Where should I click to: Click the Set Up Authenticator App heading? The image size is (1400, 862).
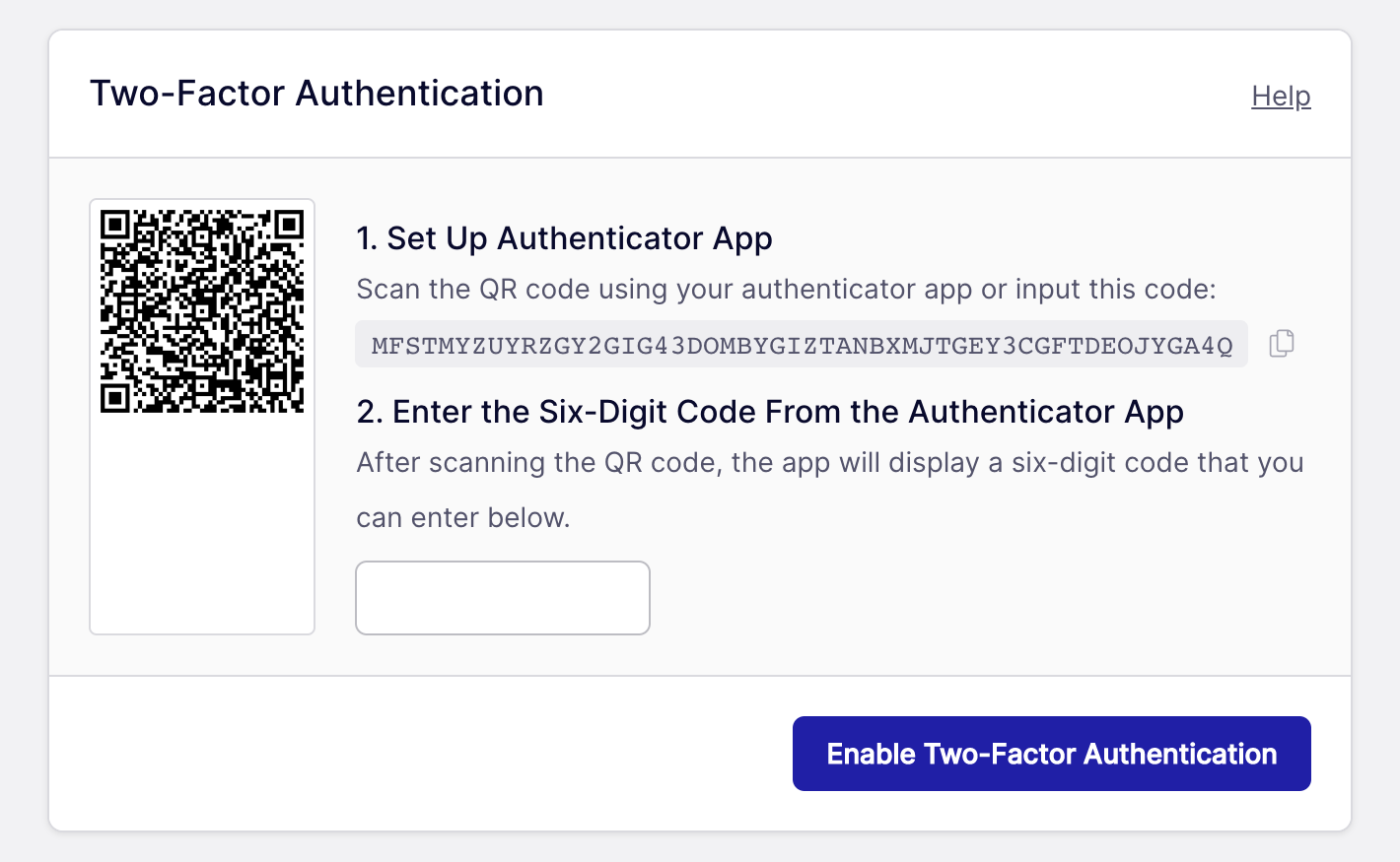pyautogui.click(x=564, y=238)
